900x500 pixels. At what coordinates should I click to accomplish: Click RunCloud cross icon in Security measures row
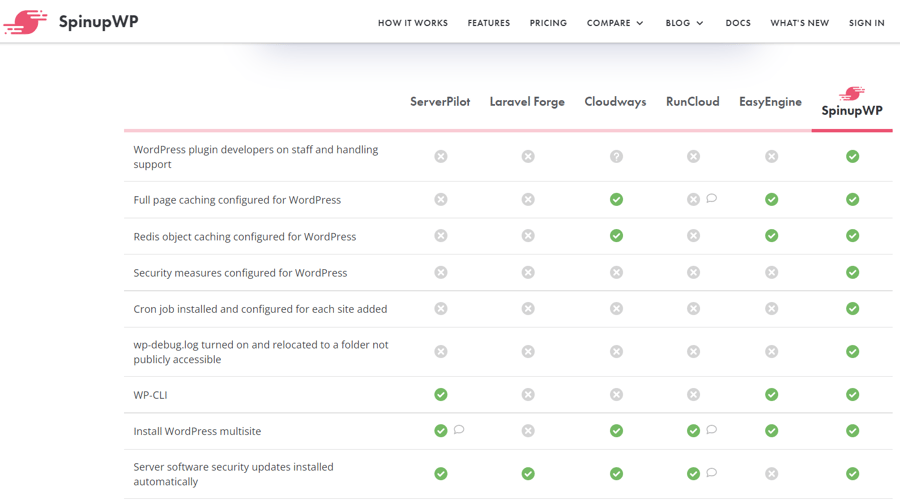693,272
